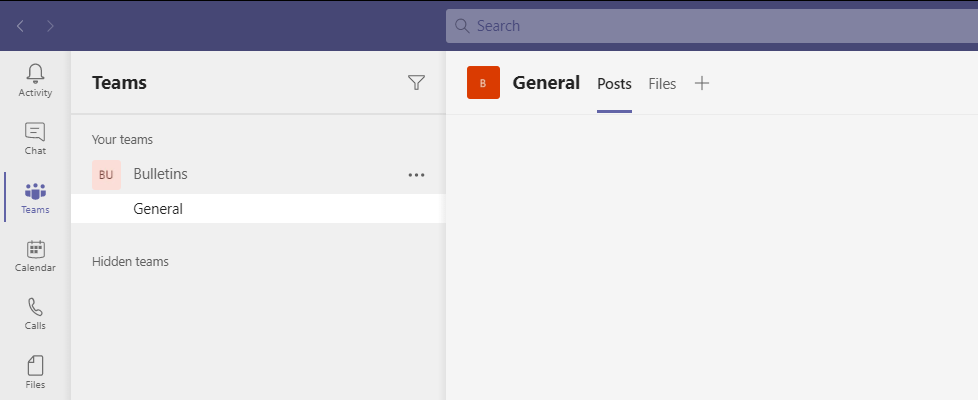Open Chat from the left rail
The height and width of the screenshot is (400, 978).
point(35,138)
